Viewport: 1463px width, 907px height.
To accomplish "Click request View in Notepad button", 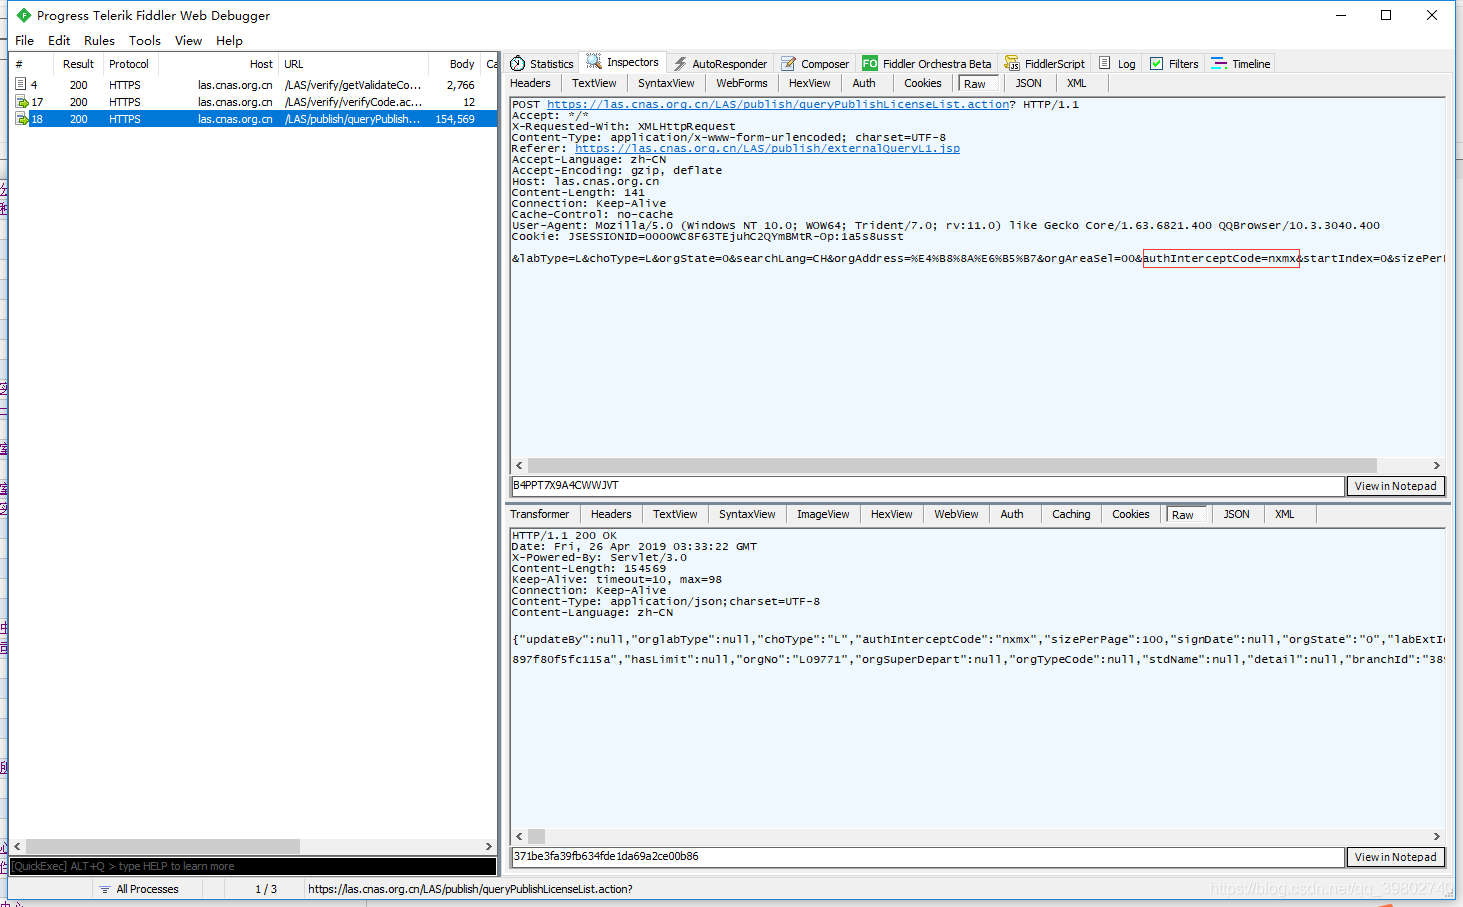I will (x=1395, y=486).
